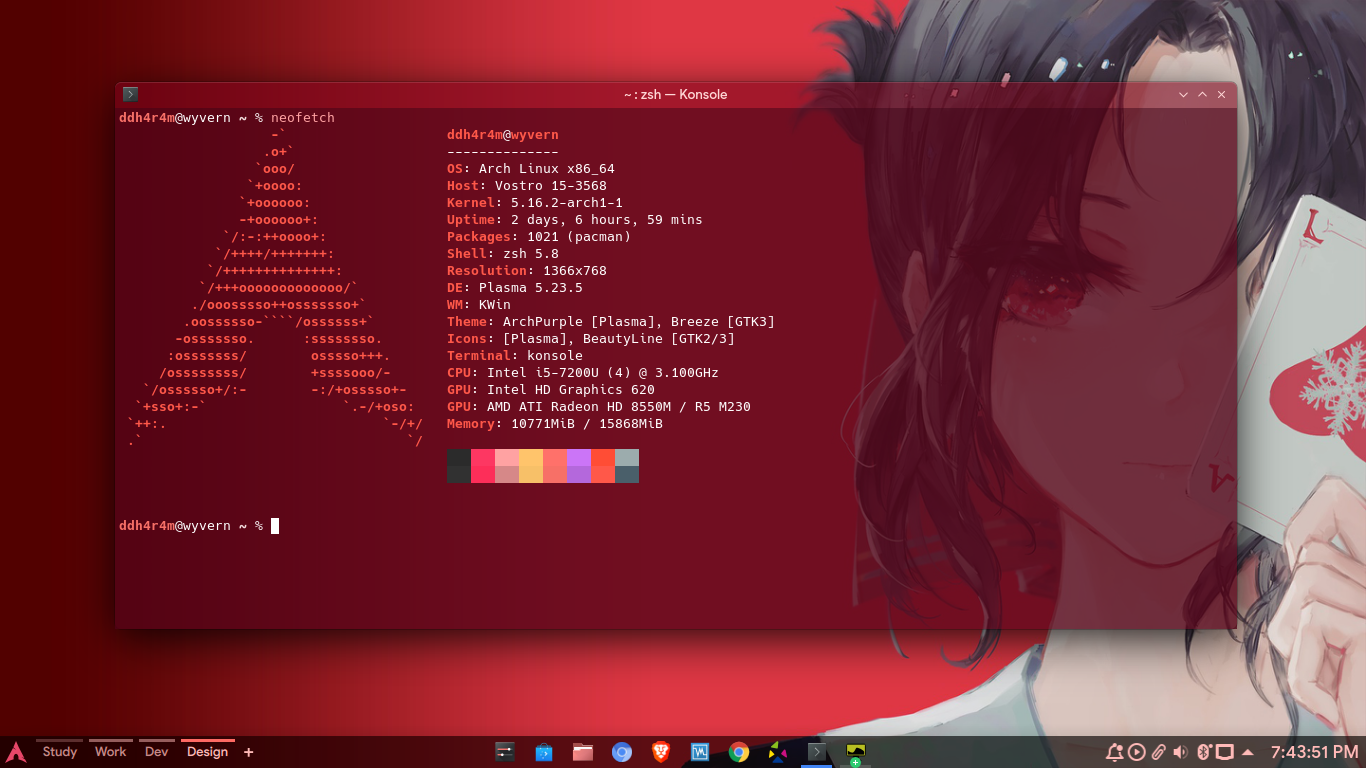Close the Konsole window

(1221, 94)
